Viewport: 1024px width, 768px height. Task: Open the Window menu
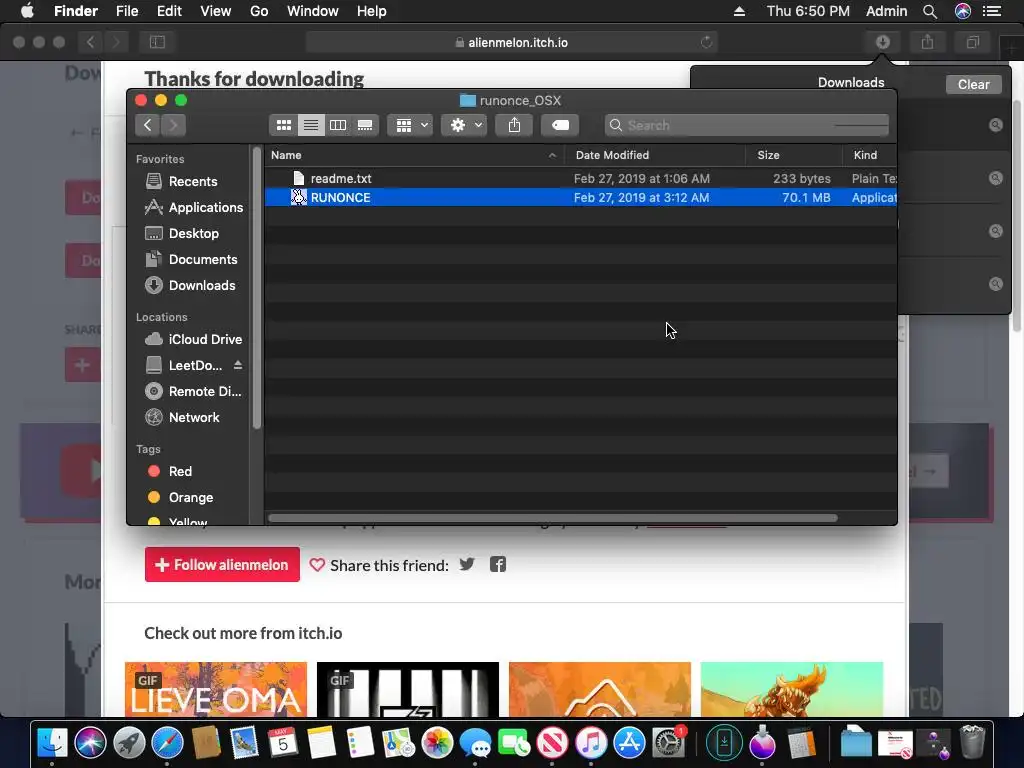(x=313, y=11)
